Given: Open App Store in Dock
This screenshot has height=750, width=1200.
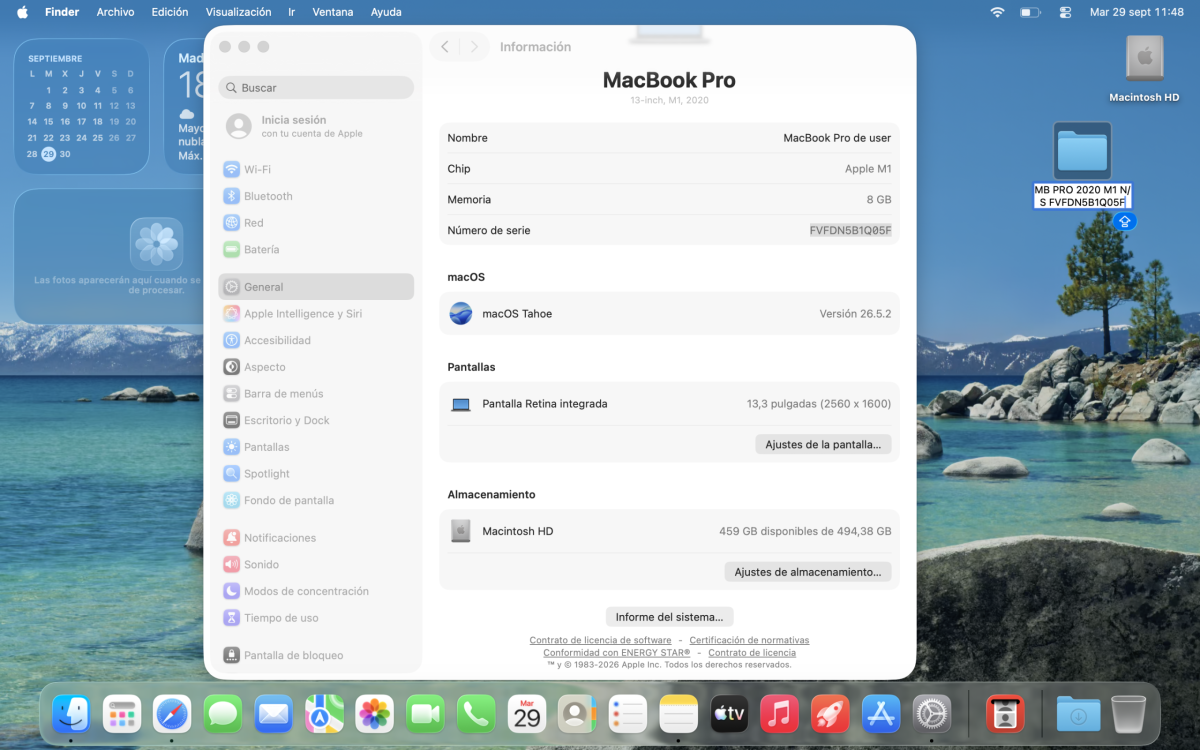Looking at the screenshot, I should click(x=881, y=714).
